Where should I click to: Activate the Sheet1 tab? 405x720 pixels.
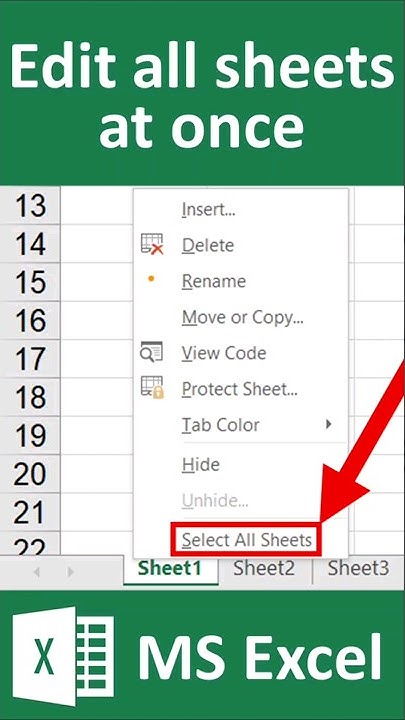170,569
